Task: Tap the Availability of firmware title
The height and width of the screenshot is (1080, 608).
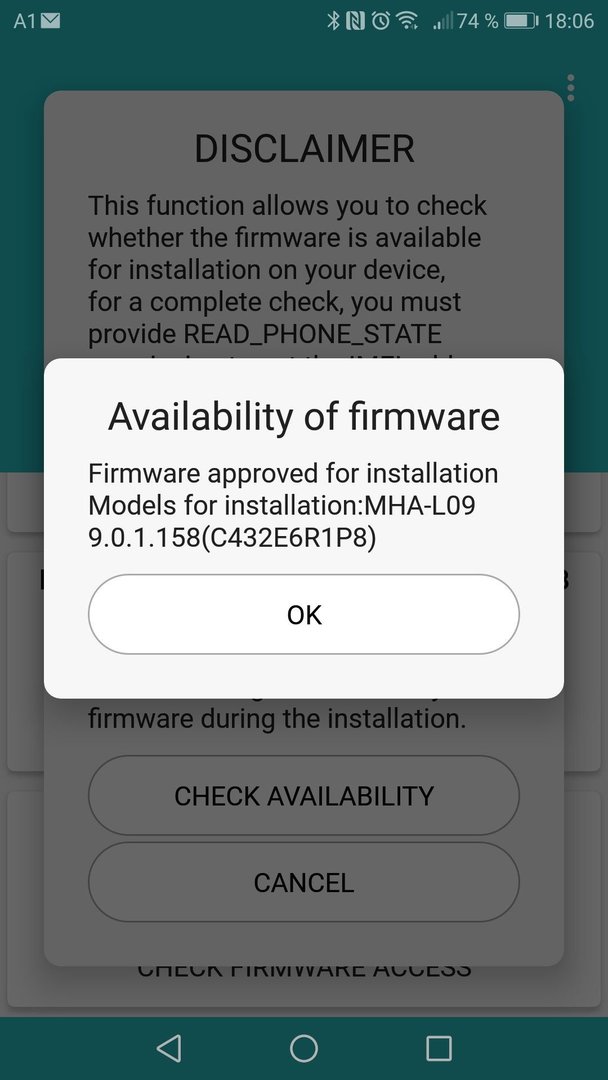Action: pyautogui.click(x=304, y=417)
